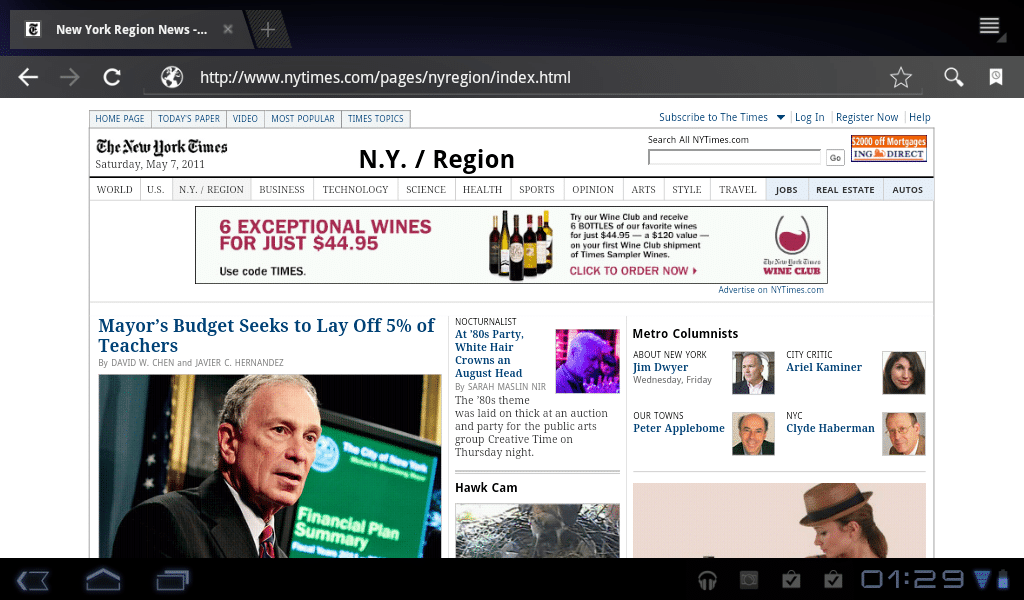Open the SCIENCE section
Image resolution: width=1024 pixels, height=600 pixels.
click(x=426, y=189)
